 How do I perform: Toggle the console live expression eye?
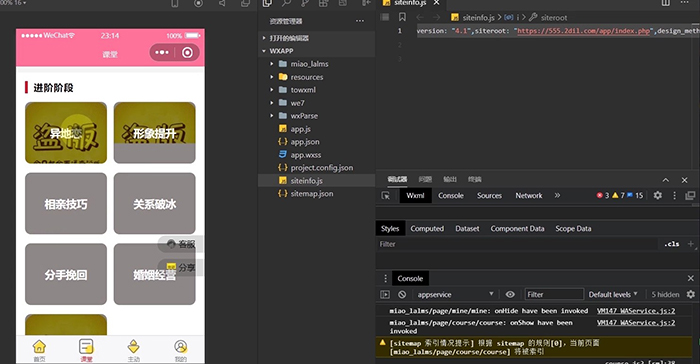pyautogui.click(x=510, y=294)
